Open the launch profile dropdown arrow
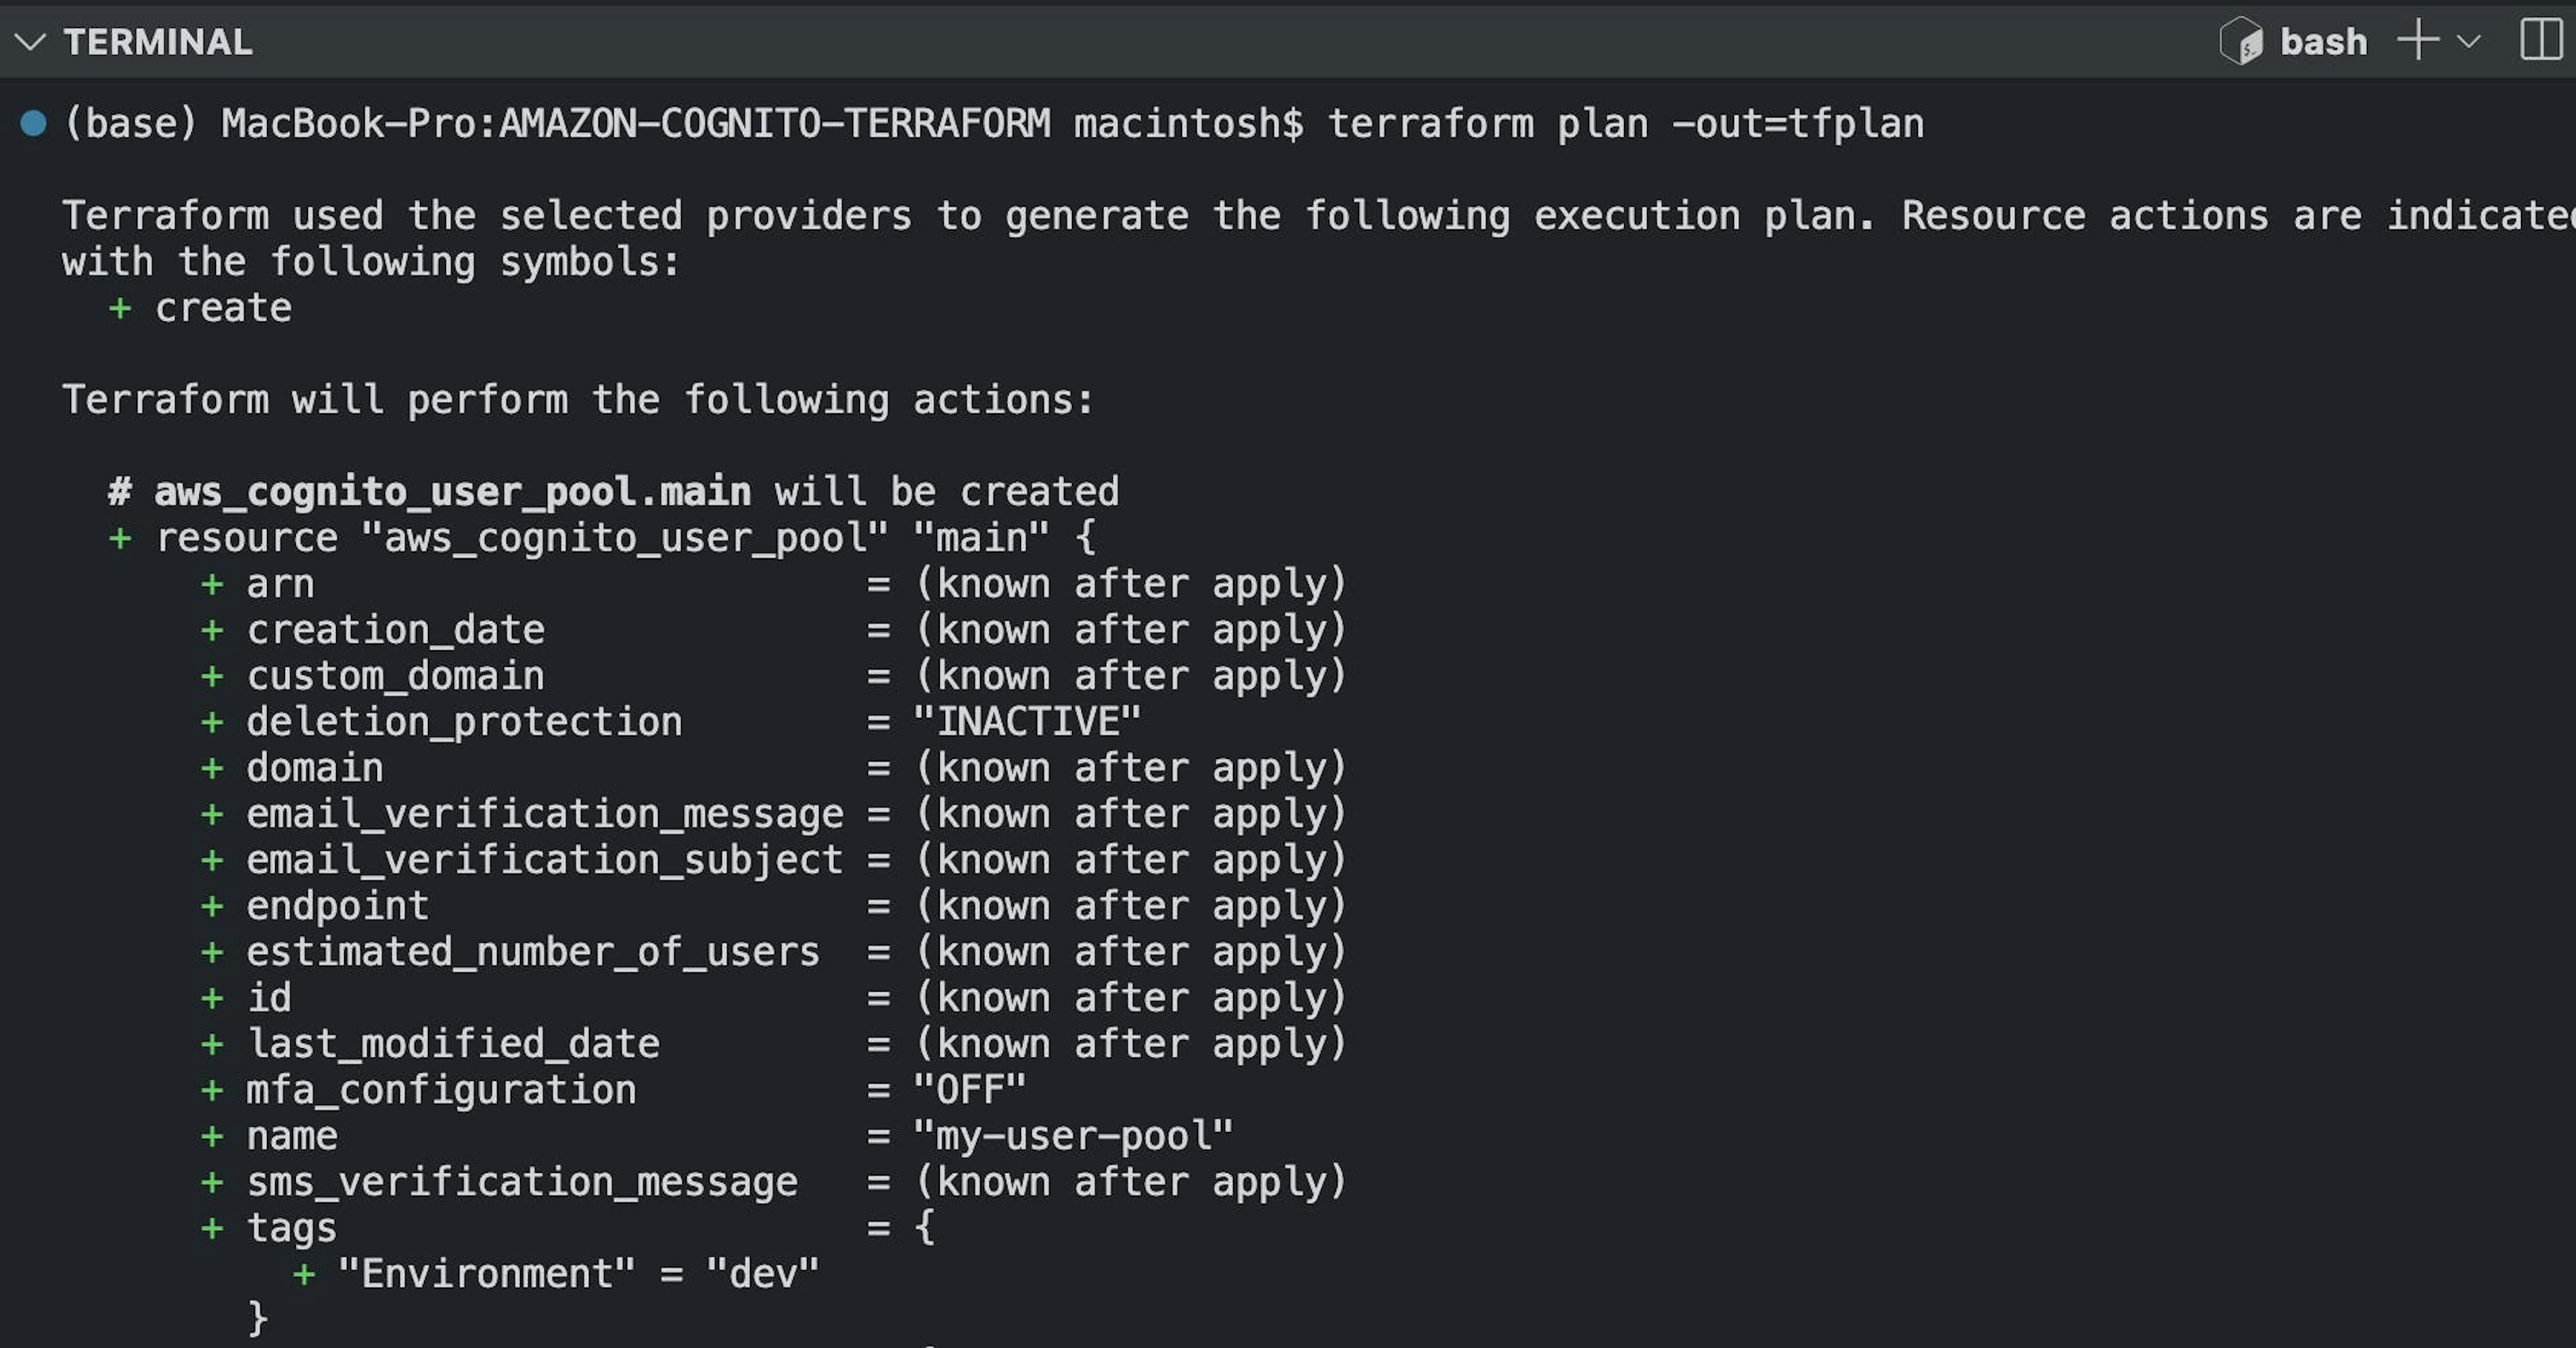The image size is (2576, 1348). 2469,42
